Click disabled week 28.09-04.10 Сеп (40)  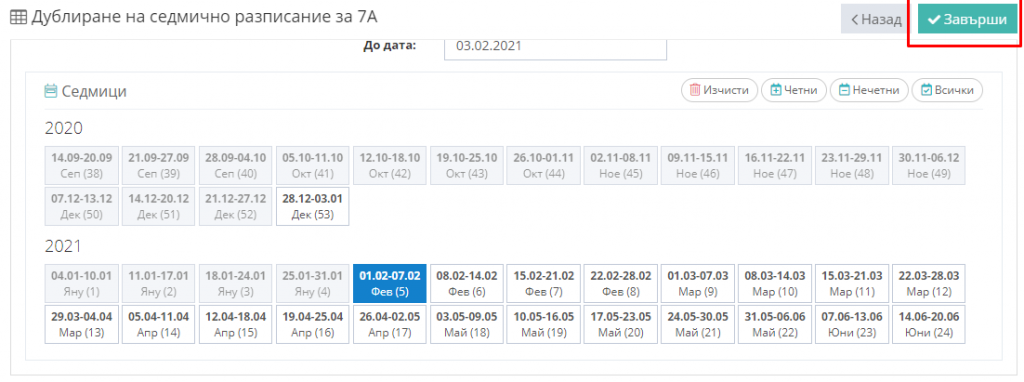(x=235, y=165)
